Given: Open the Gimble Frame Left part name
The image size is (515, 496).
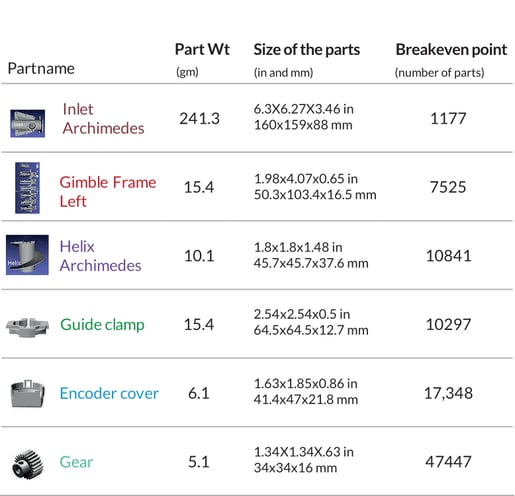Looking at the screenshot, I should tap(108, 192).
